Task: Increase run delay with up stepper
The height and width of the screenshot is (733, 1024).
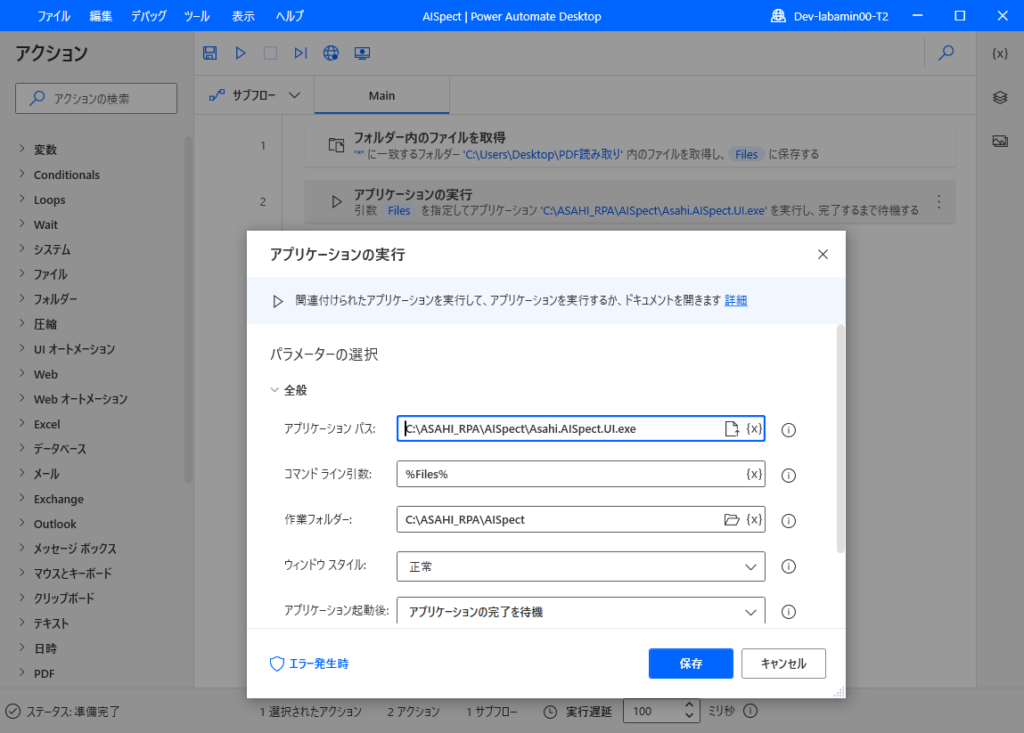Action: coord(689,706)
